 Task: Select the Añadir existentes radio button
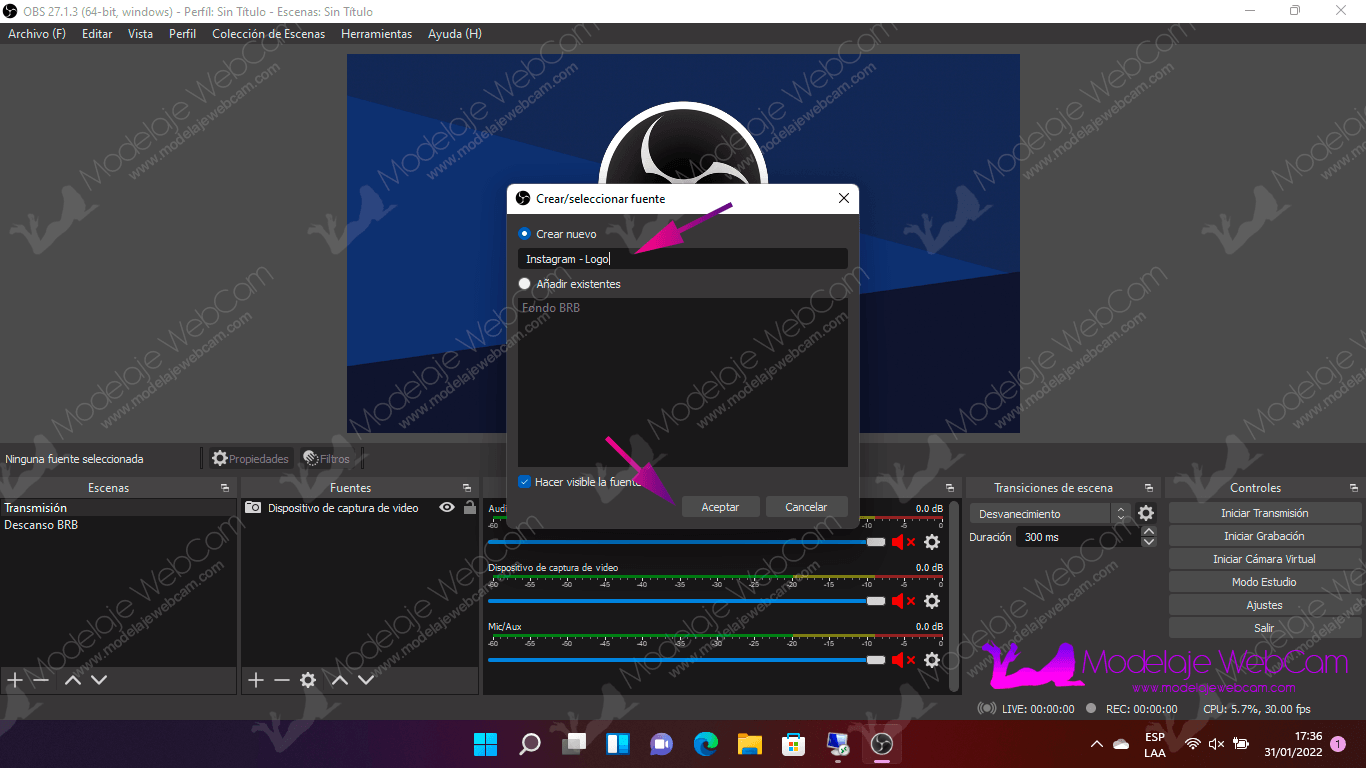pyautogui.click(x=525, y=284)
